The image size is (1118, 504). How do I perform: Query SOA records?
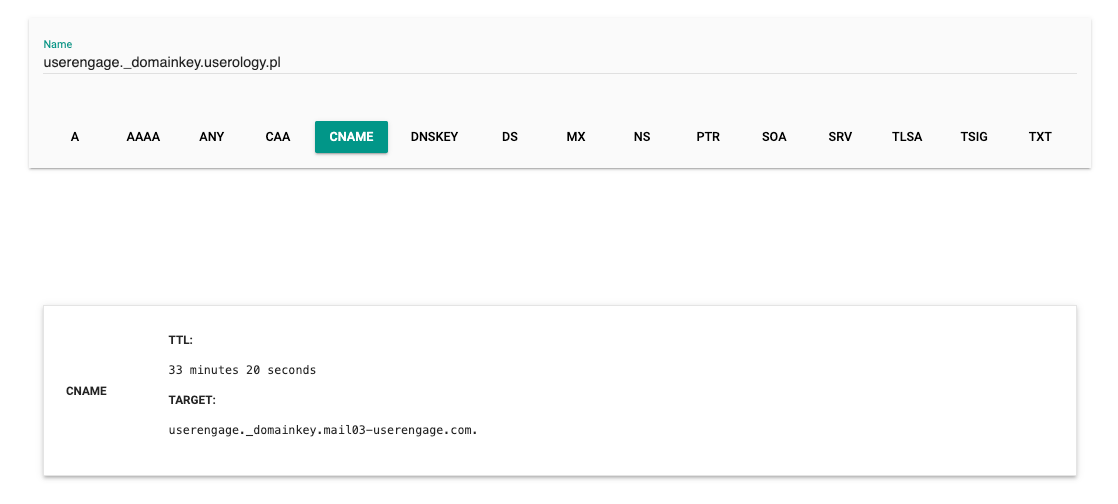pyautogui.click(x=774, y=137)
